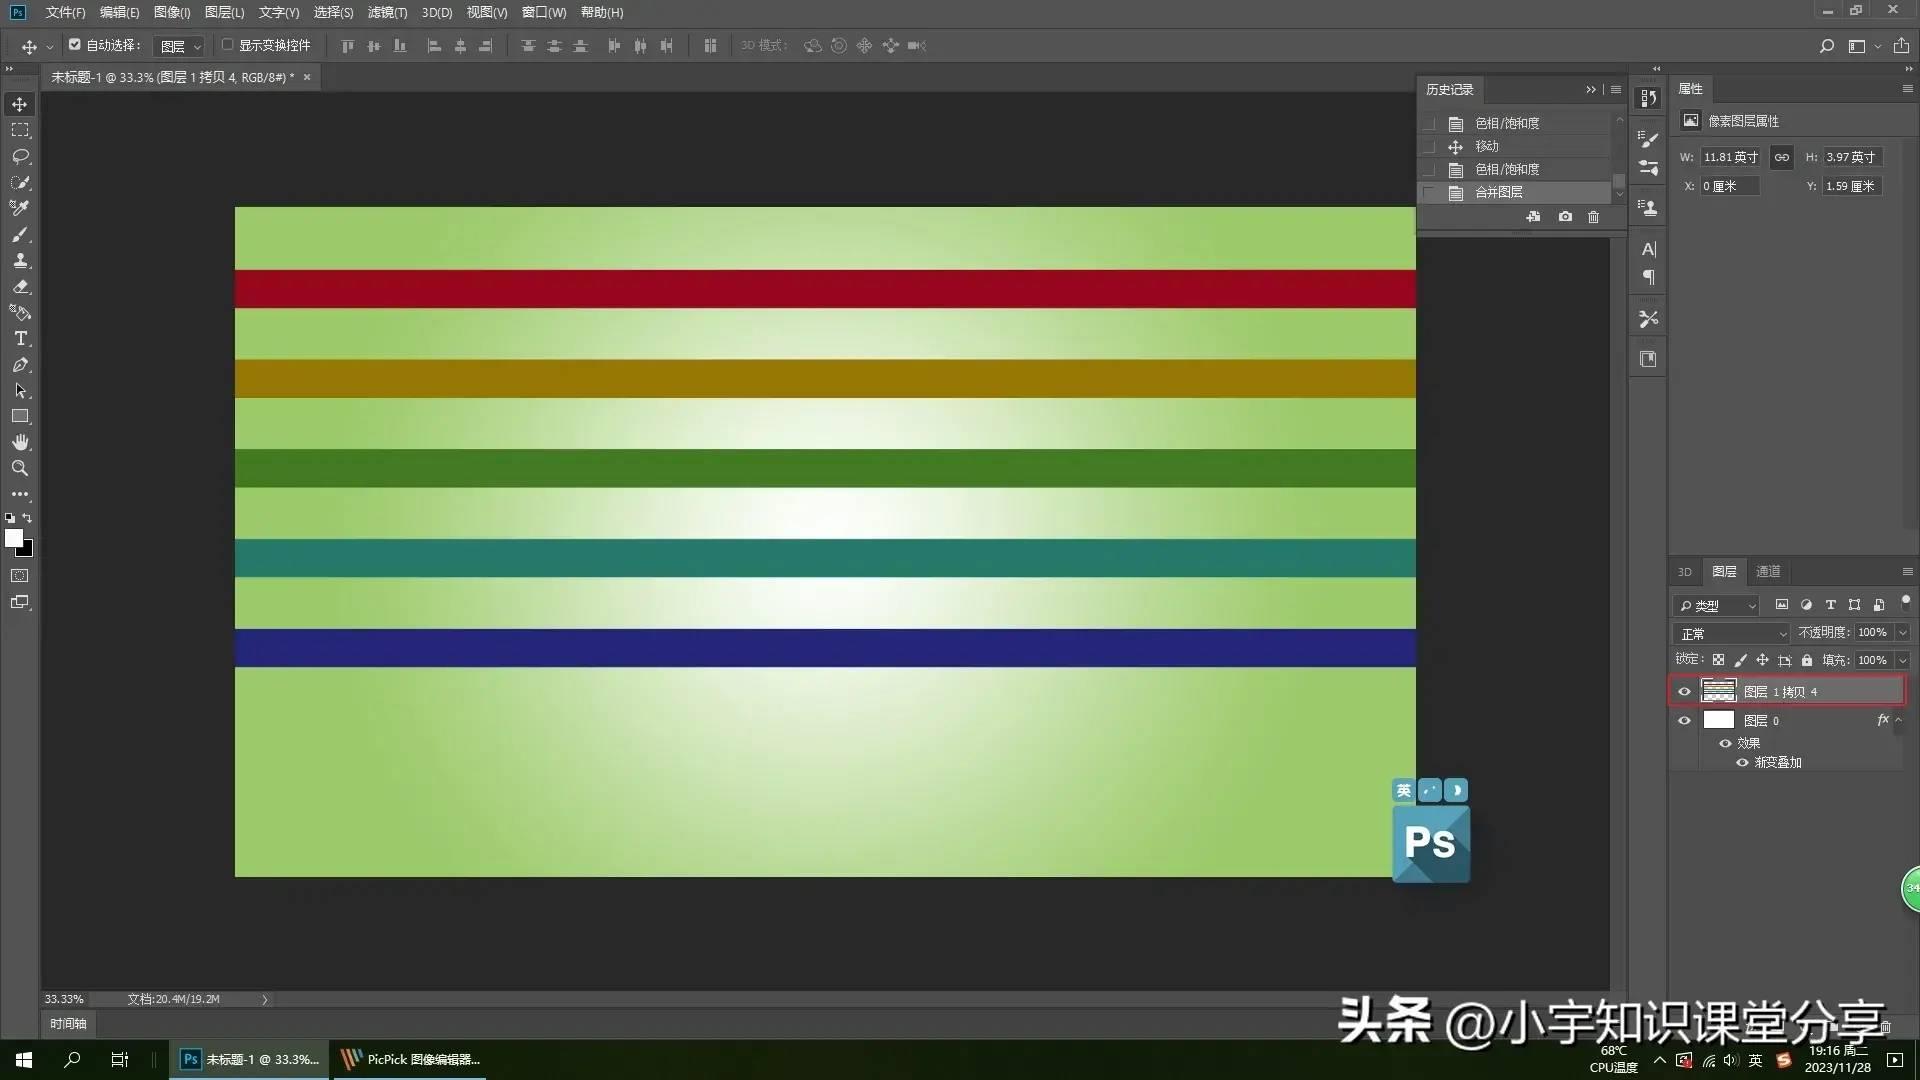
Task: Hide the 图层 0 layer
Action: coord(1684,720)
